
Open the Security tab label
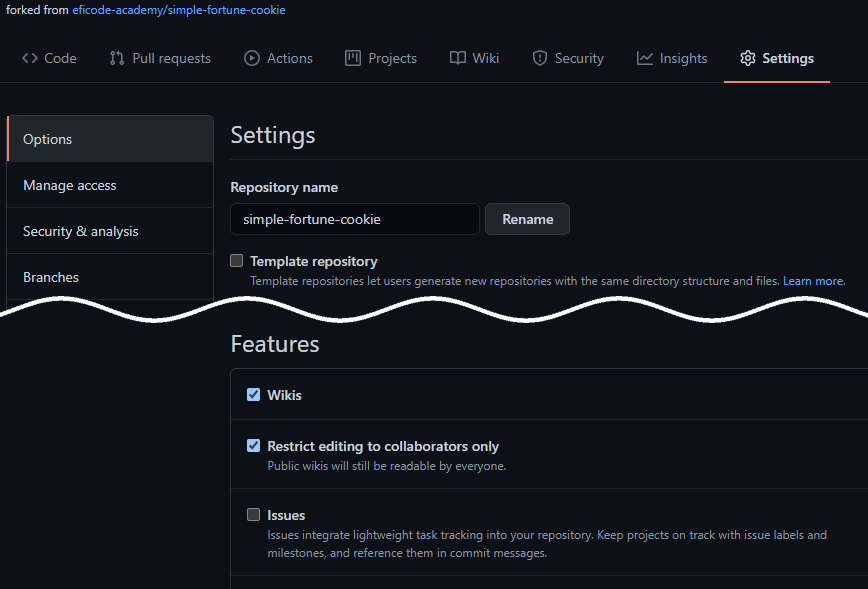pos(579,58)
